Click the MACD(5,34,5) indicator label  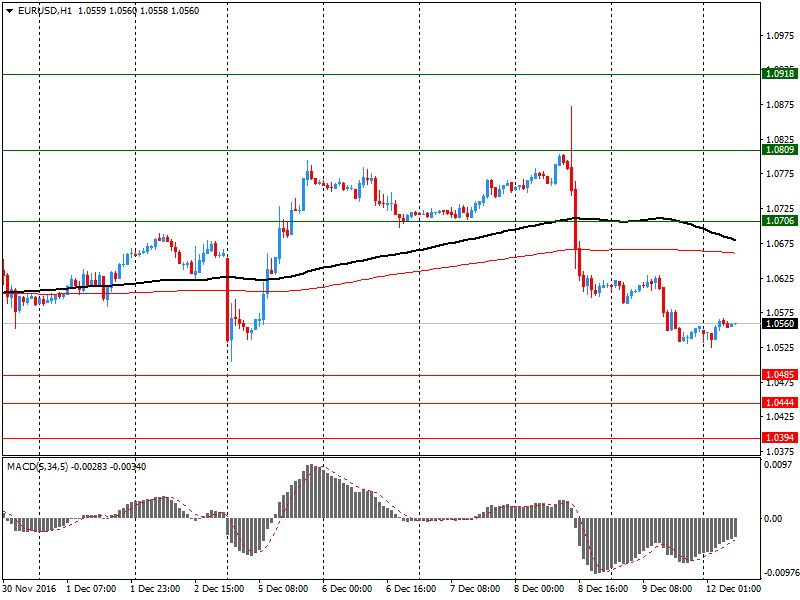37,466
